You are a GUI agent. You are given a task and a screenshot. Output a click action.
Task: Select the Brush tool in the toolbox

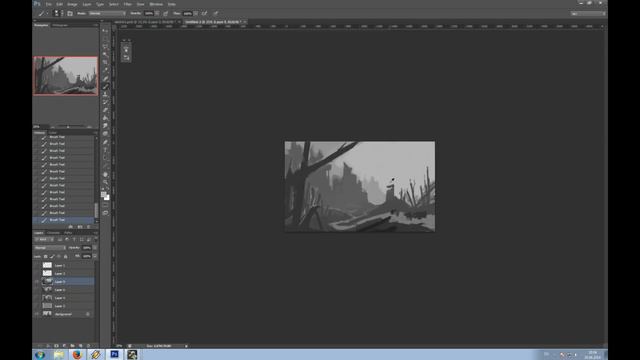[105, 86]
